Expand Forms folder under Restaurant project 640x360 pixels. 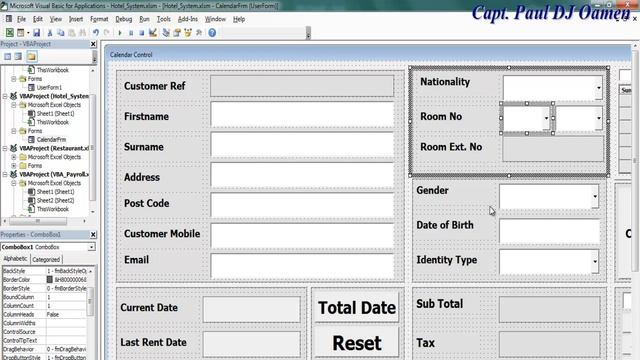pos(13,166)
